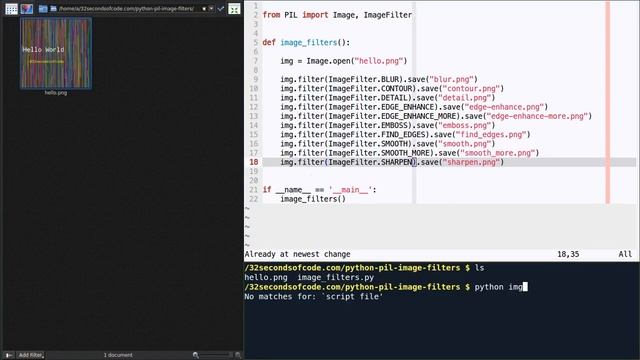Click the colorful image viewer icon

click(x=27, y=9)
